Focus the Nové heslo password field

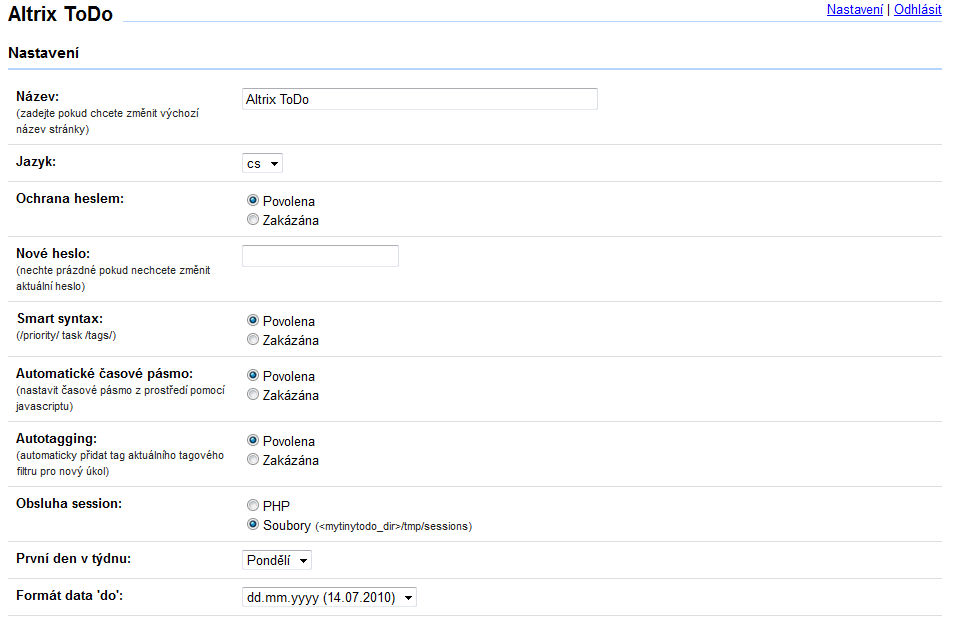[320, 256]
